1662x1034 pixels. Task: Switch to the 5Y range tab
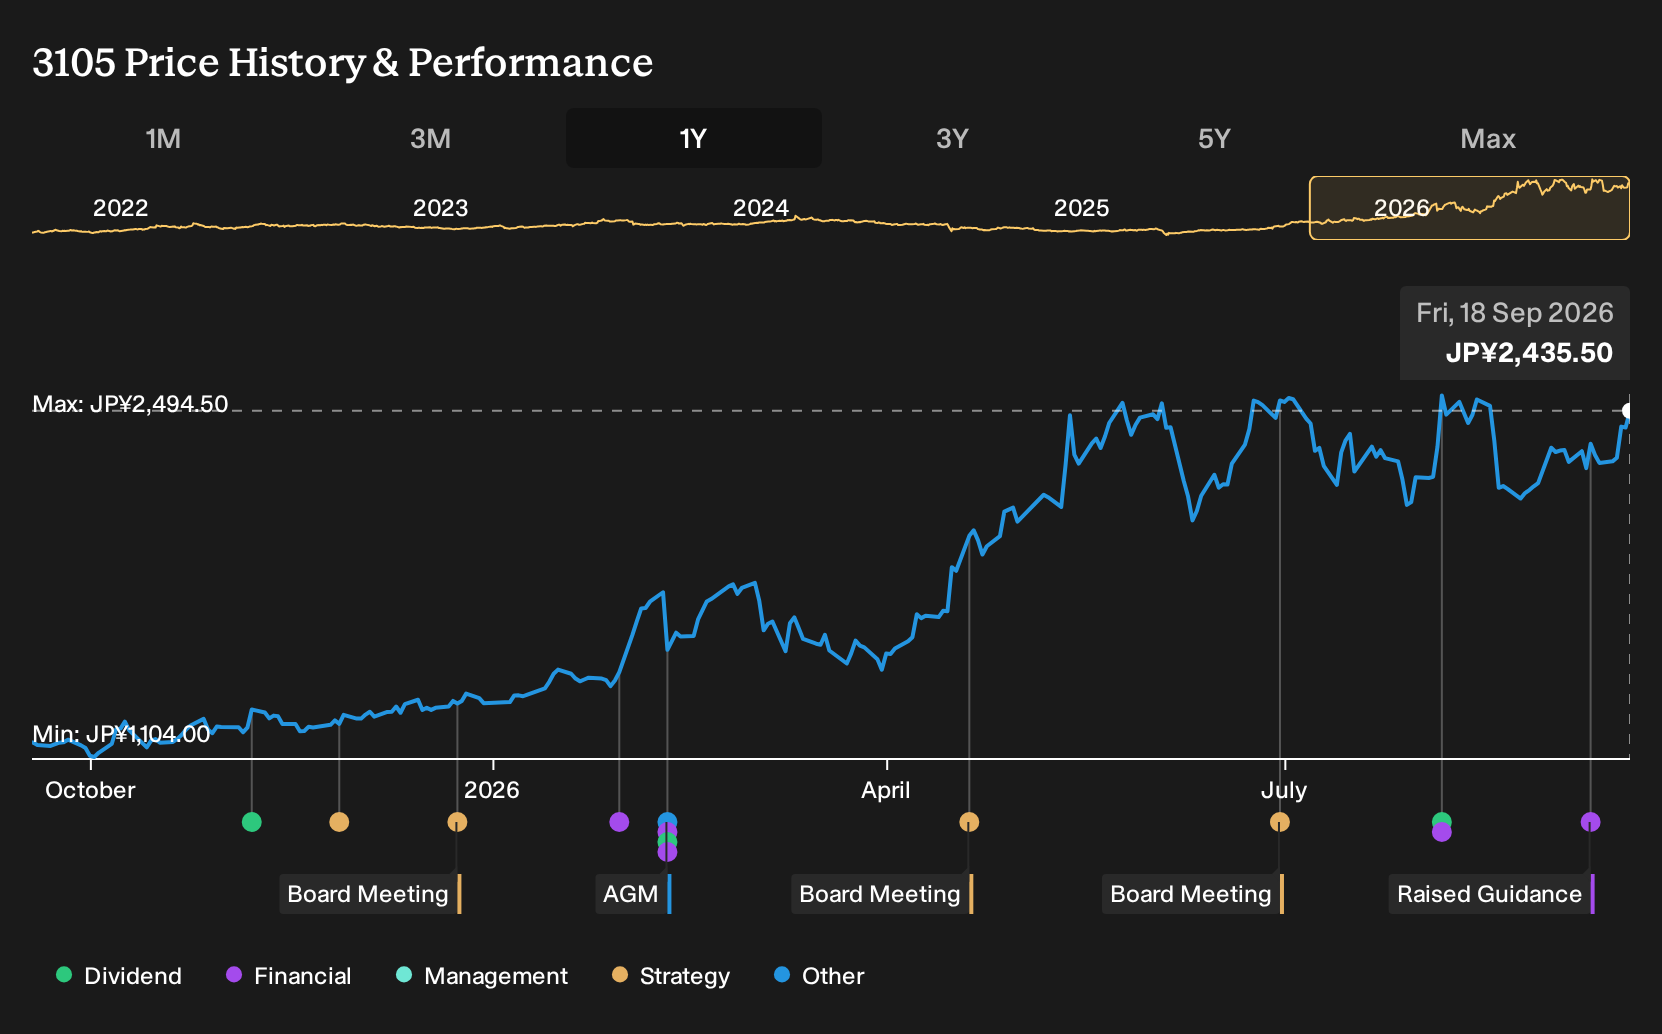click(1214, 138)
